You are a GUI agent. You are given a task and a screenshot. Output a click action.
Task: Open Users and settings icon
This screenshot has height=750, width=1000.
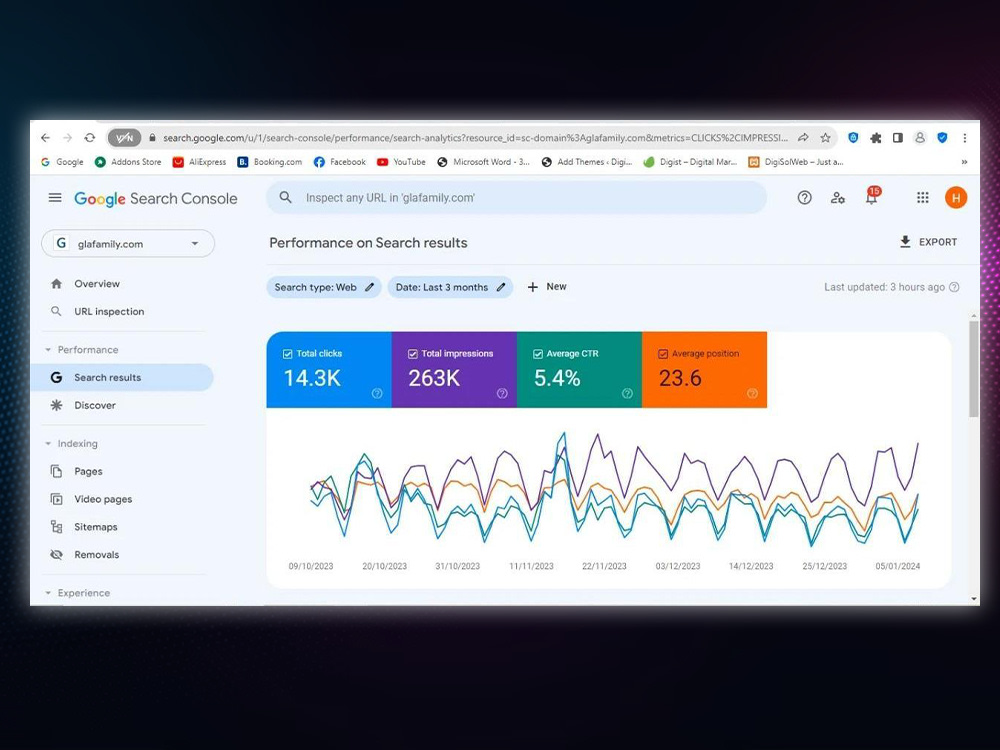point(837,198)
